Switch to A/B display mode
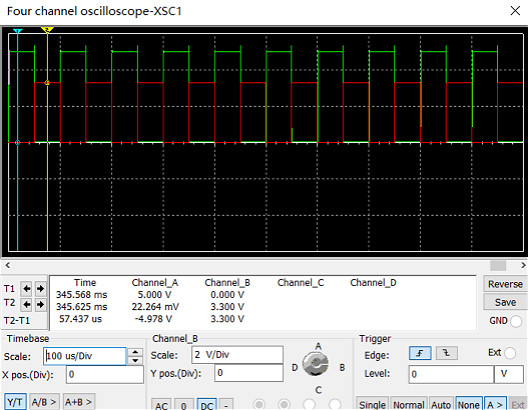 click(x=44, y=402)
